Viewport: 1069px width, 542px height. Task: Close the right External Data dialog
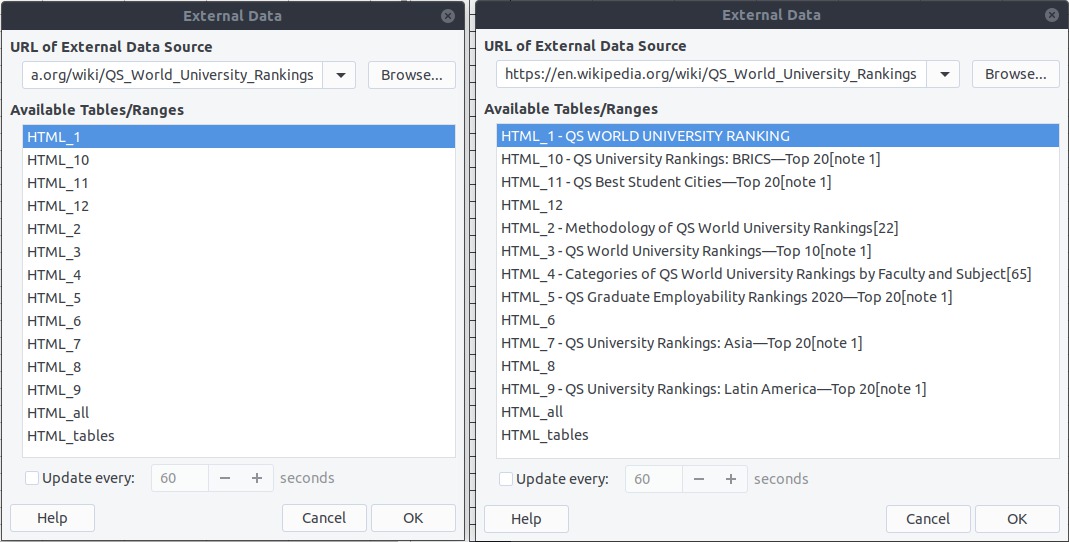[x=1052, y=15]
